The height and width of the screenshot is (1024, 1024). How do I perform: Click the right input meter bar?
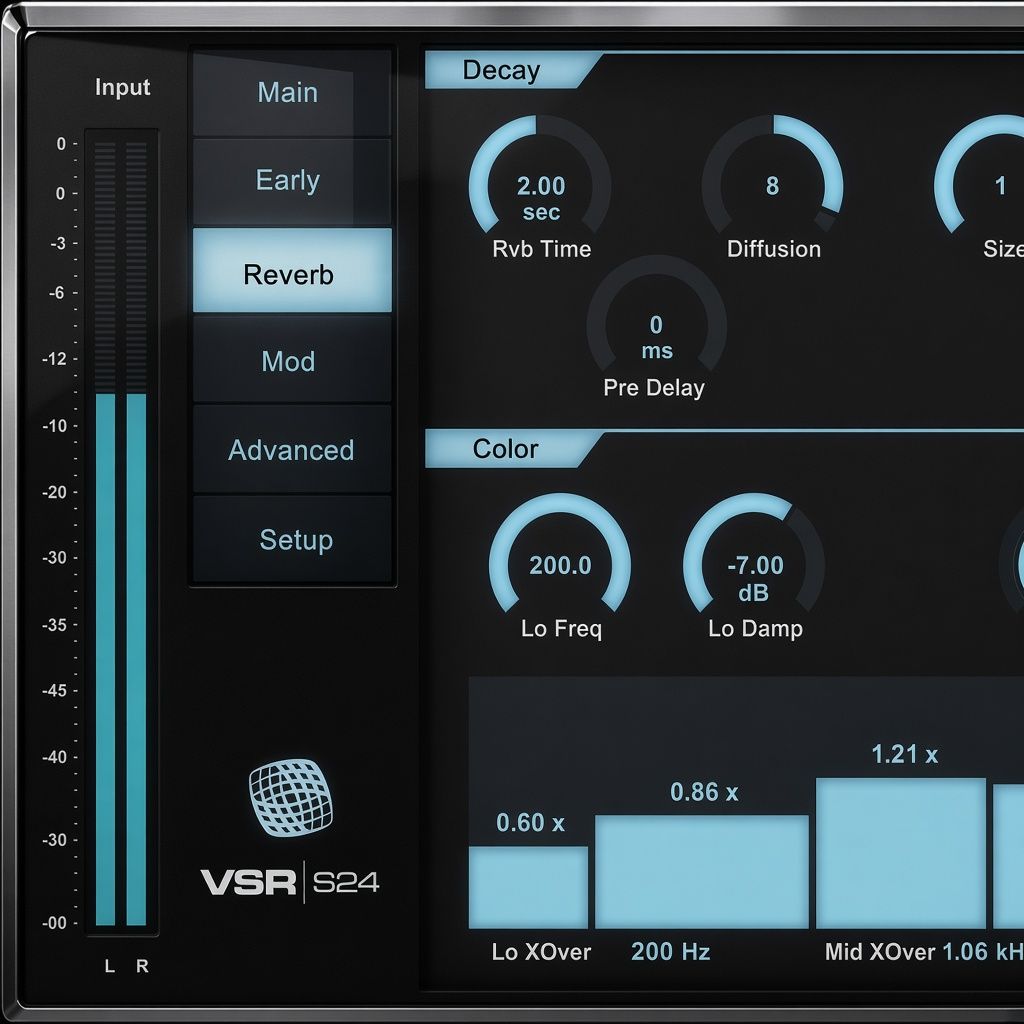click(x=136, y=659)
